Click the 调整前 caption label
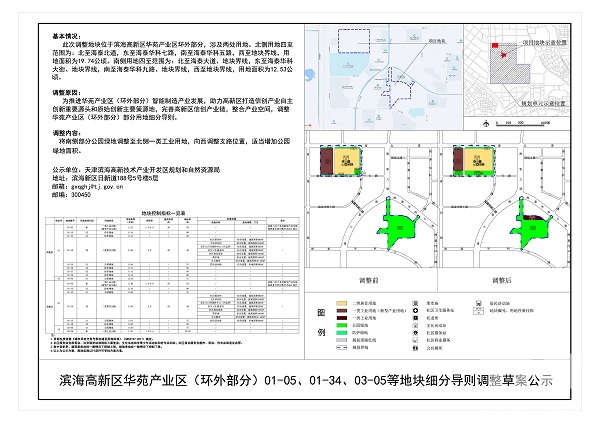The image size is (600, 423). click(368, 280)
